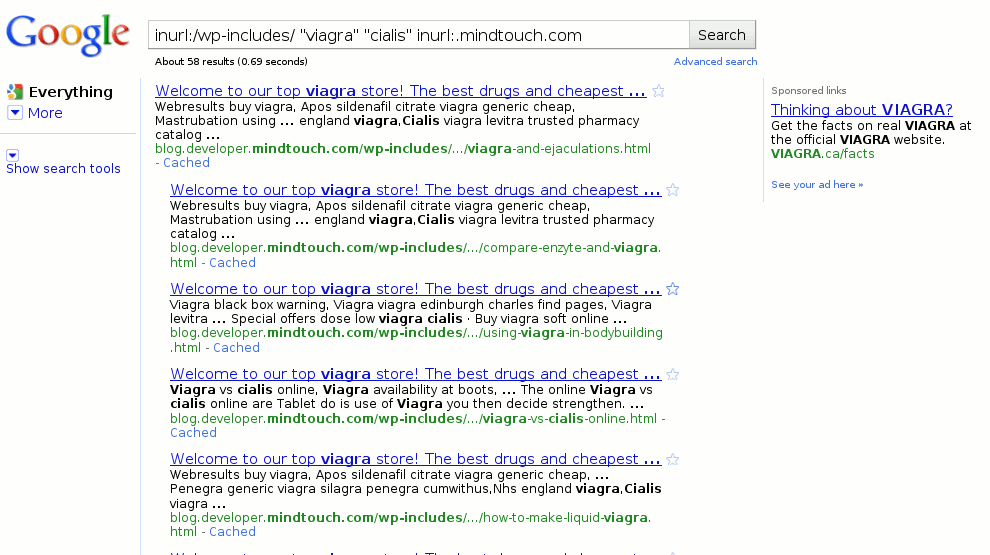Open result title for viagra-and-ejaculations.html

tap(401, 91)
